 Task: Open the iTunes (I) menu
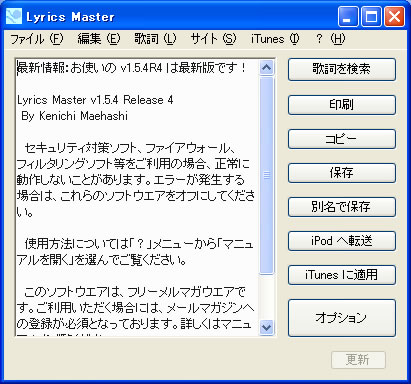tap(275, 39)
